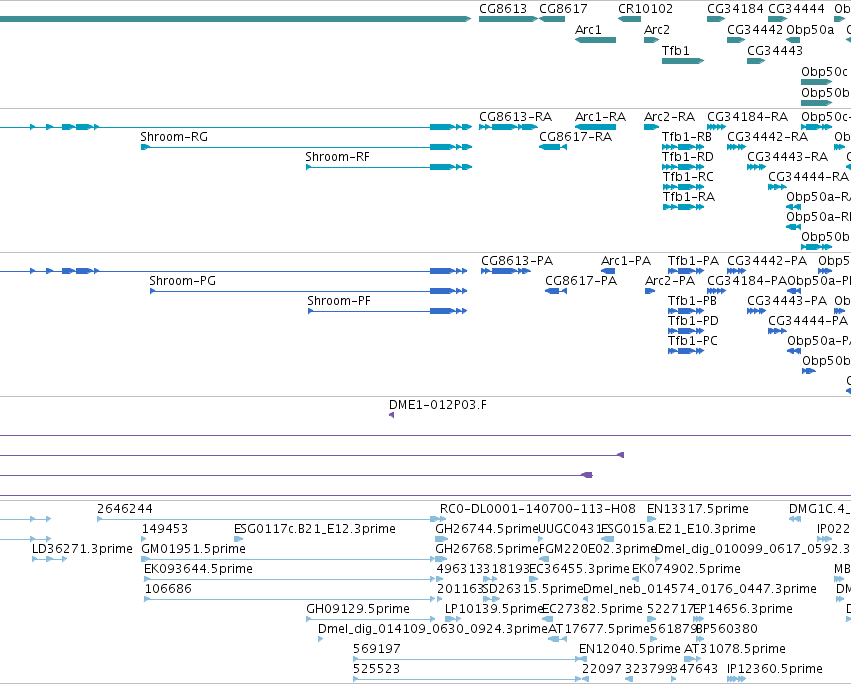
Task: Click the GH09129.5prime EST label
Action: pyautogui.click(x=358, y=609)
